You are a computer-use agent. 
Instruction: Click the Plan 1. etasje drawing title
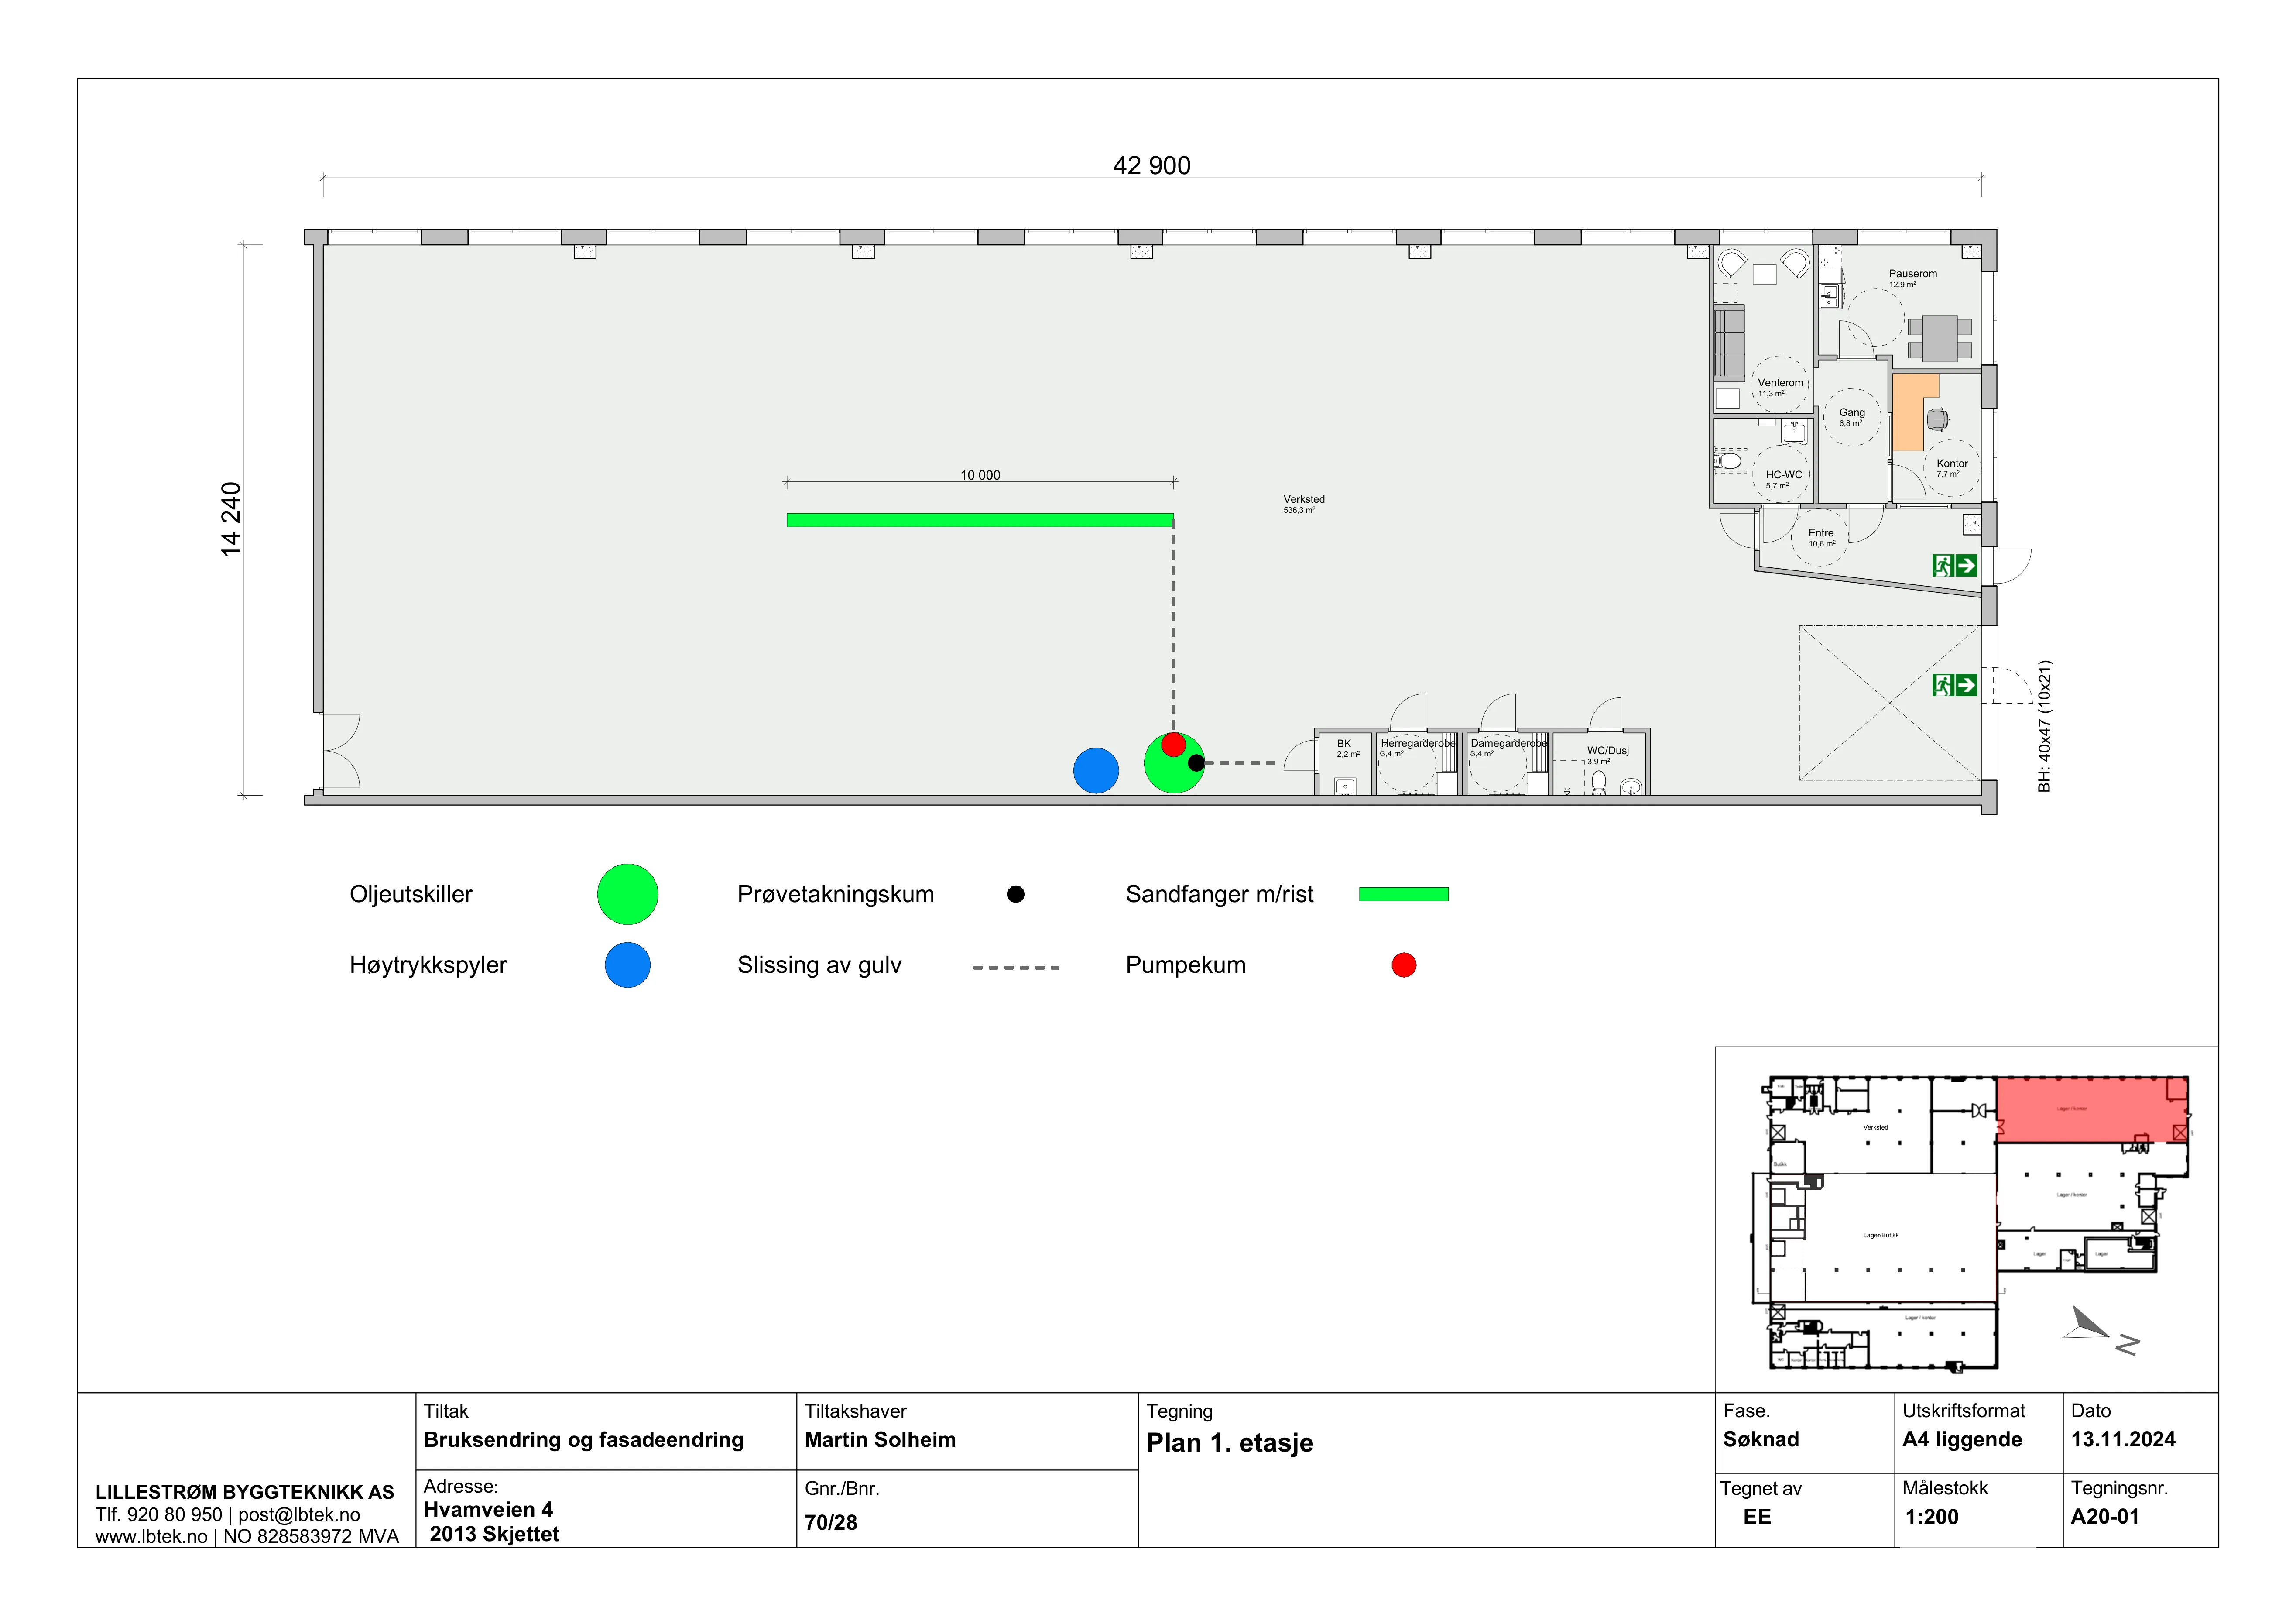click(1229, 1442)
